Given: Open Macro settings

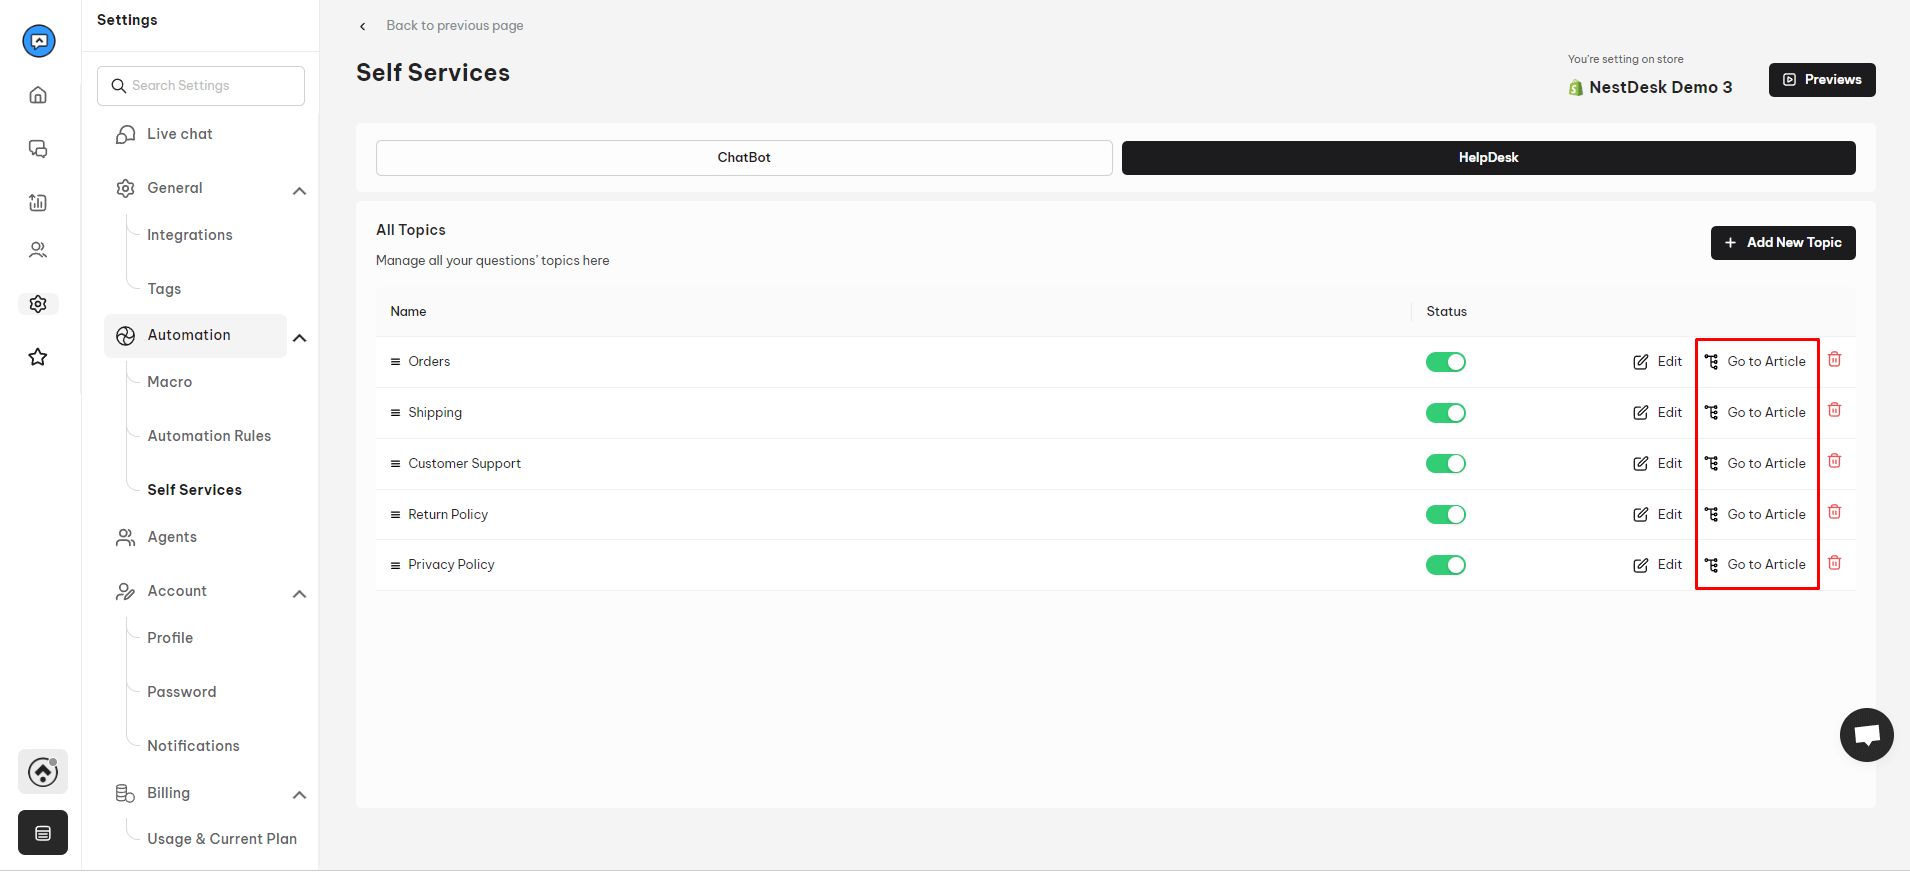Looking at the screenshot, I should click(x=170, y=382).
